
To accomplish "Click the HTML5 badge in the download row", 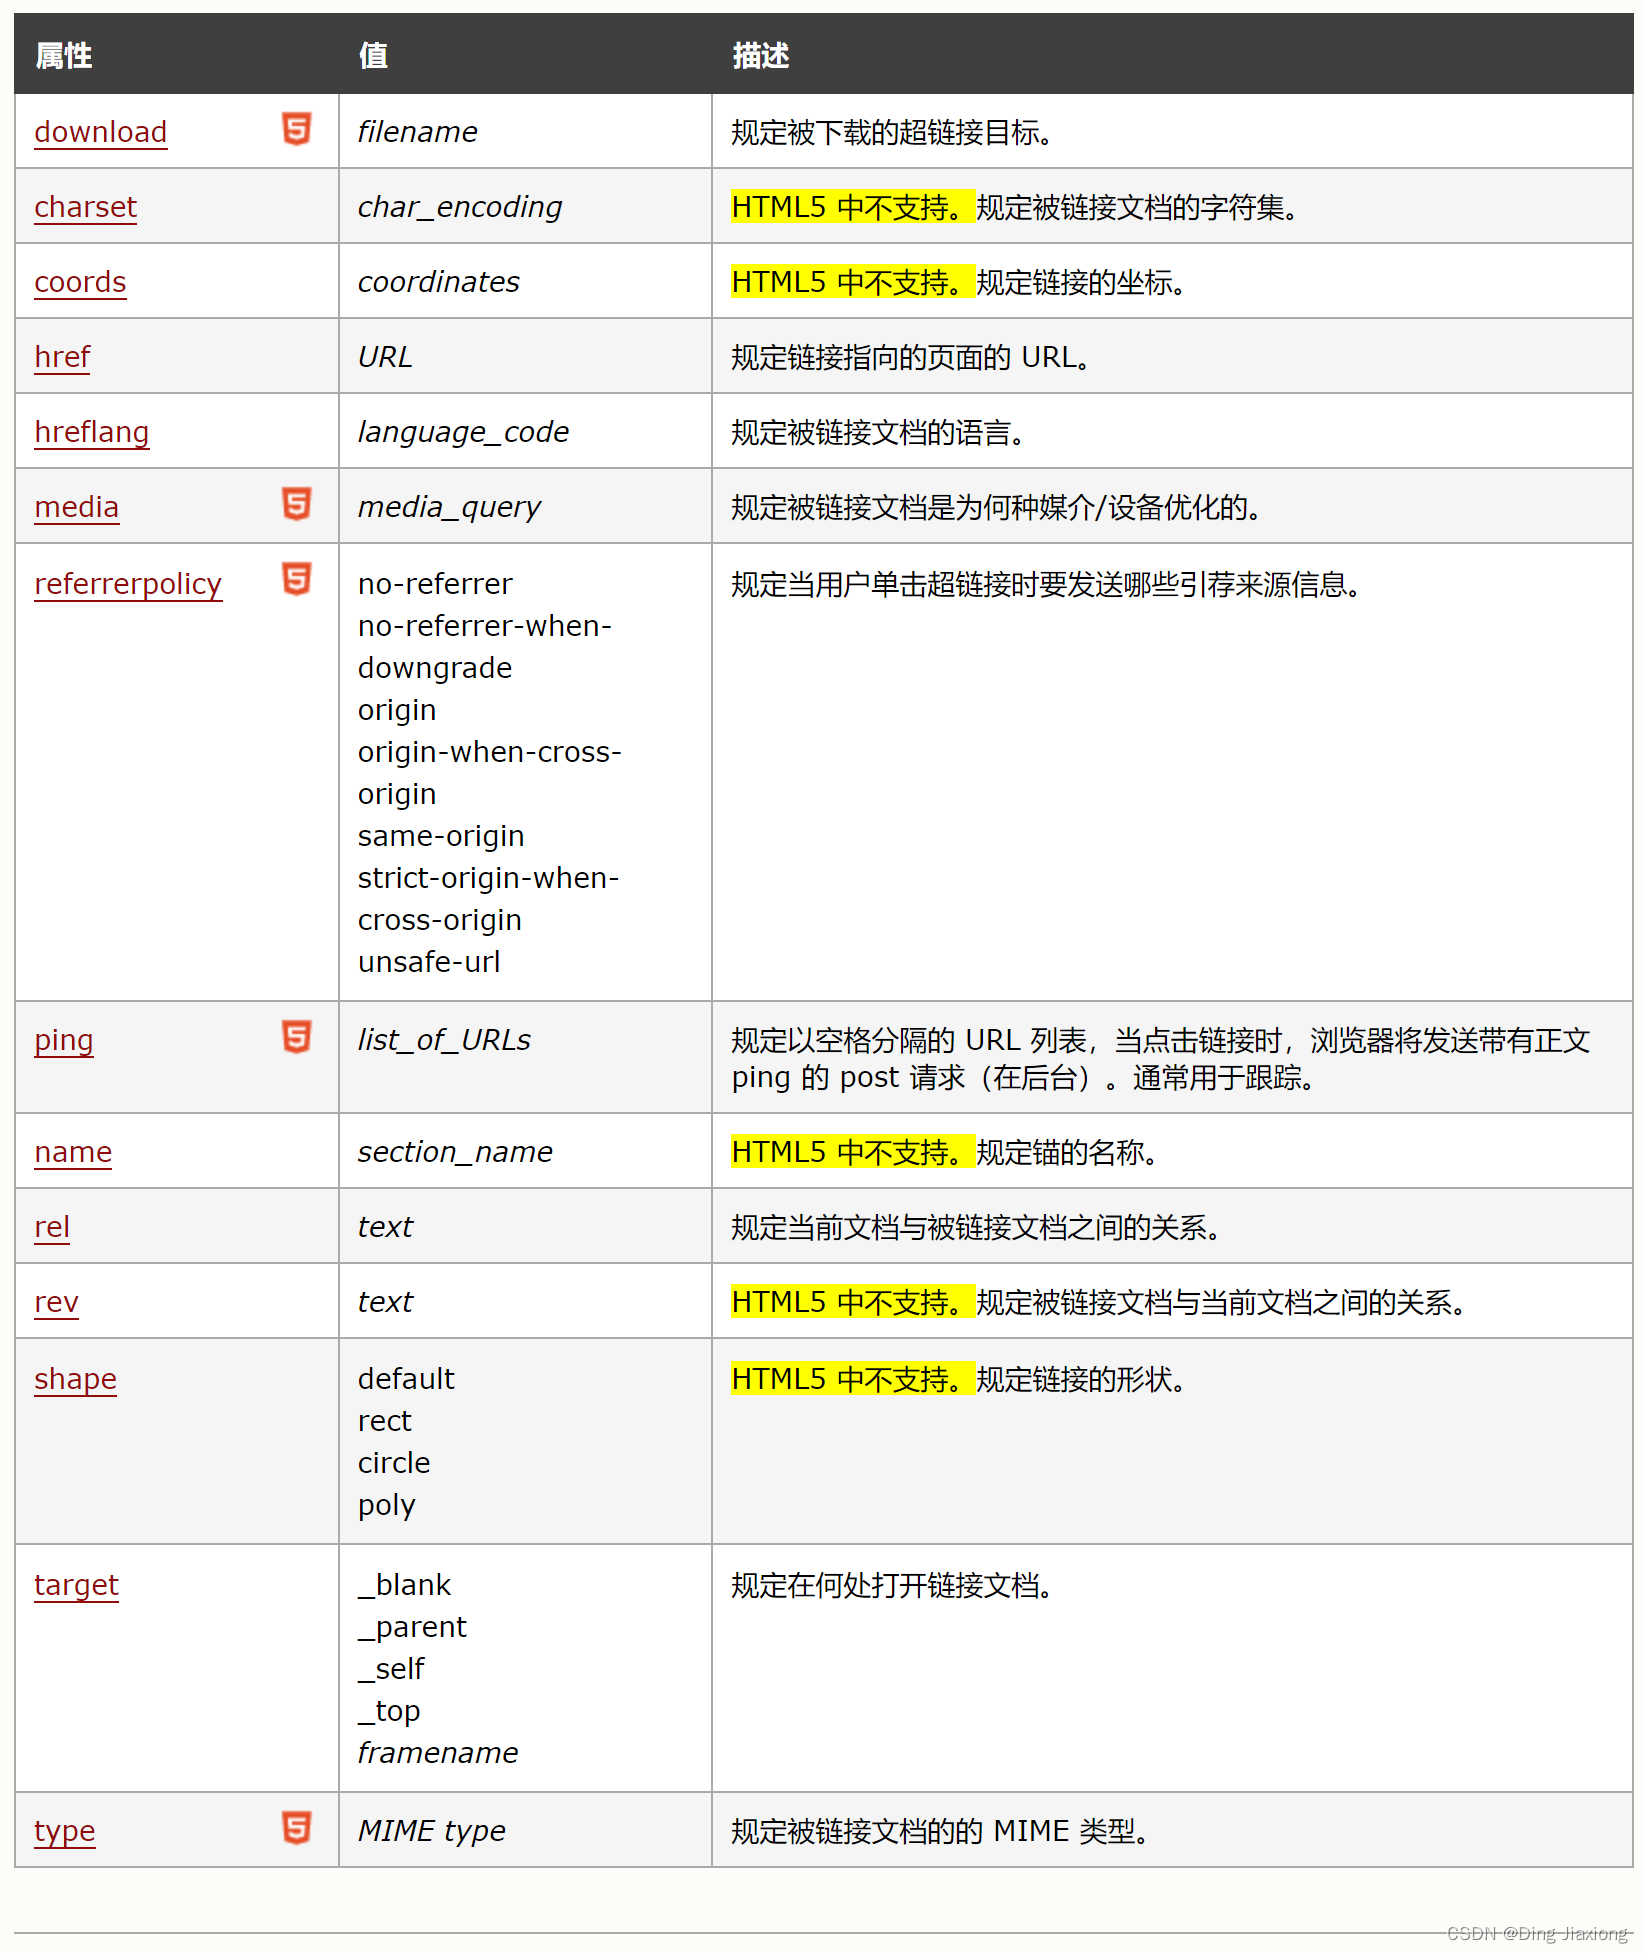I will 296,129.
